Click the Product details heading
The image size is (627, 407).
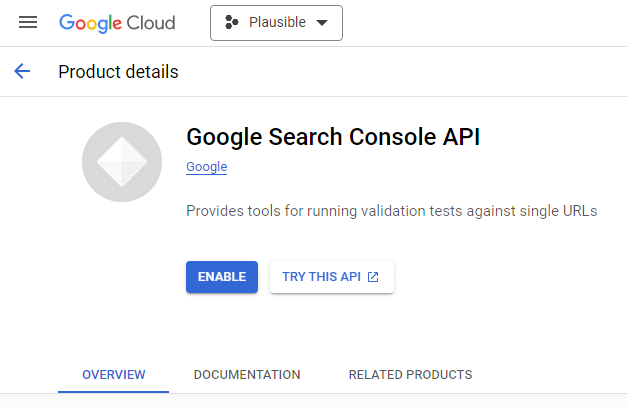pos(118,72)
